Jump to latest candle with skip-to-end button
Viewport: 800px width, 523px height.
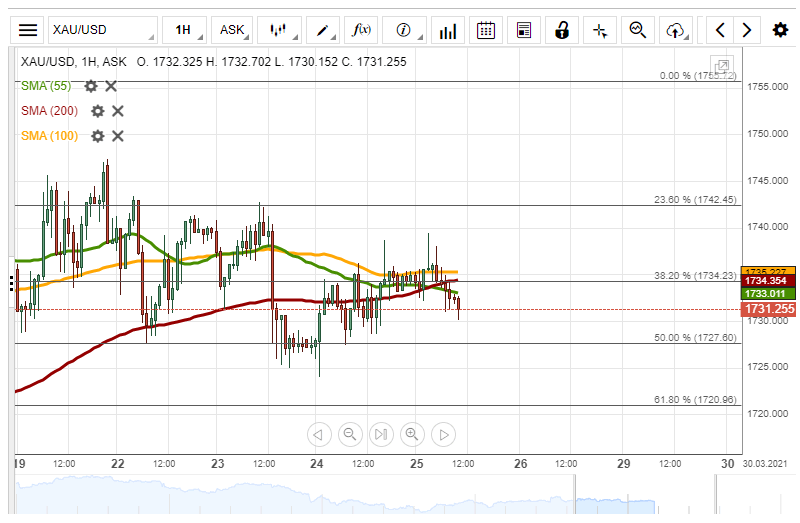coord(381,434)
